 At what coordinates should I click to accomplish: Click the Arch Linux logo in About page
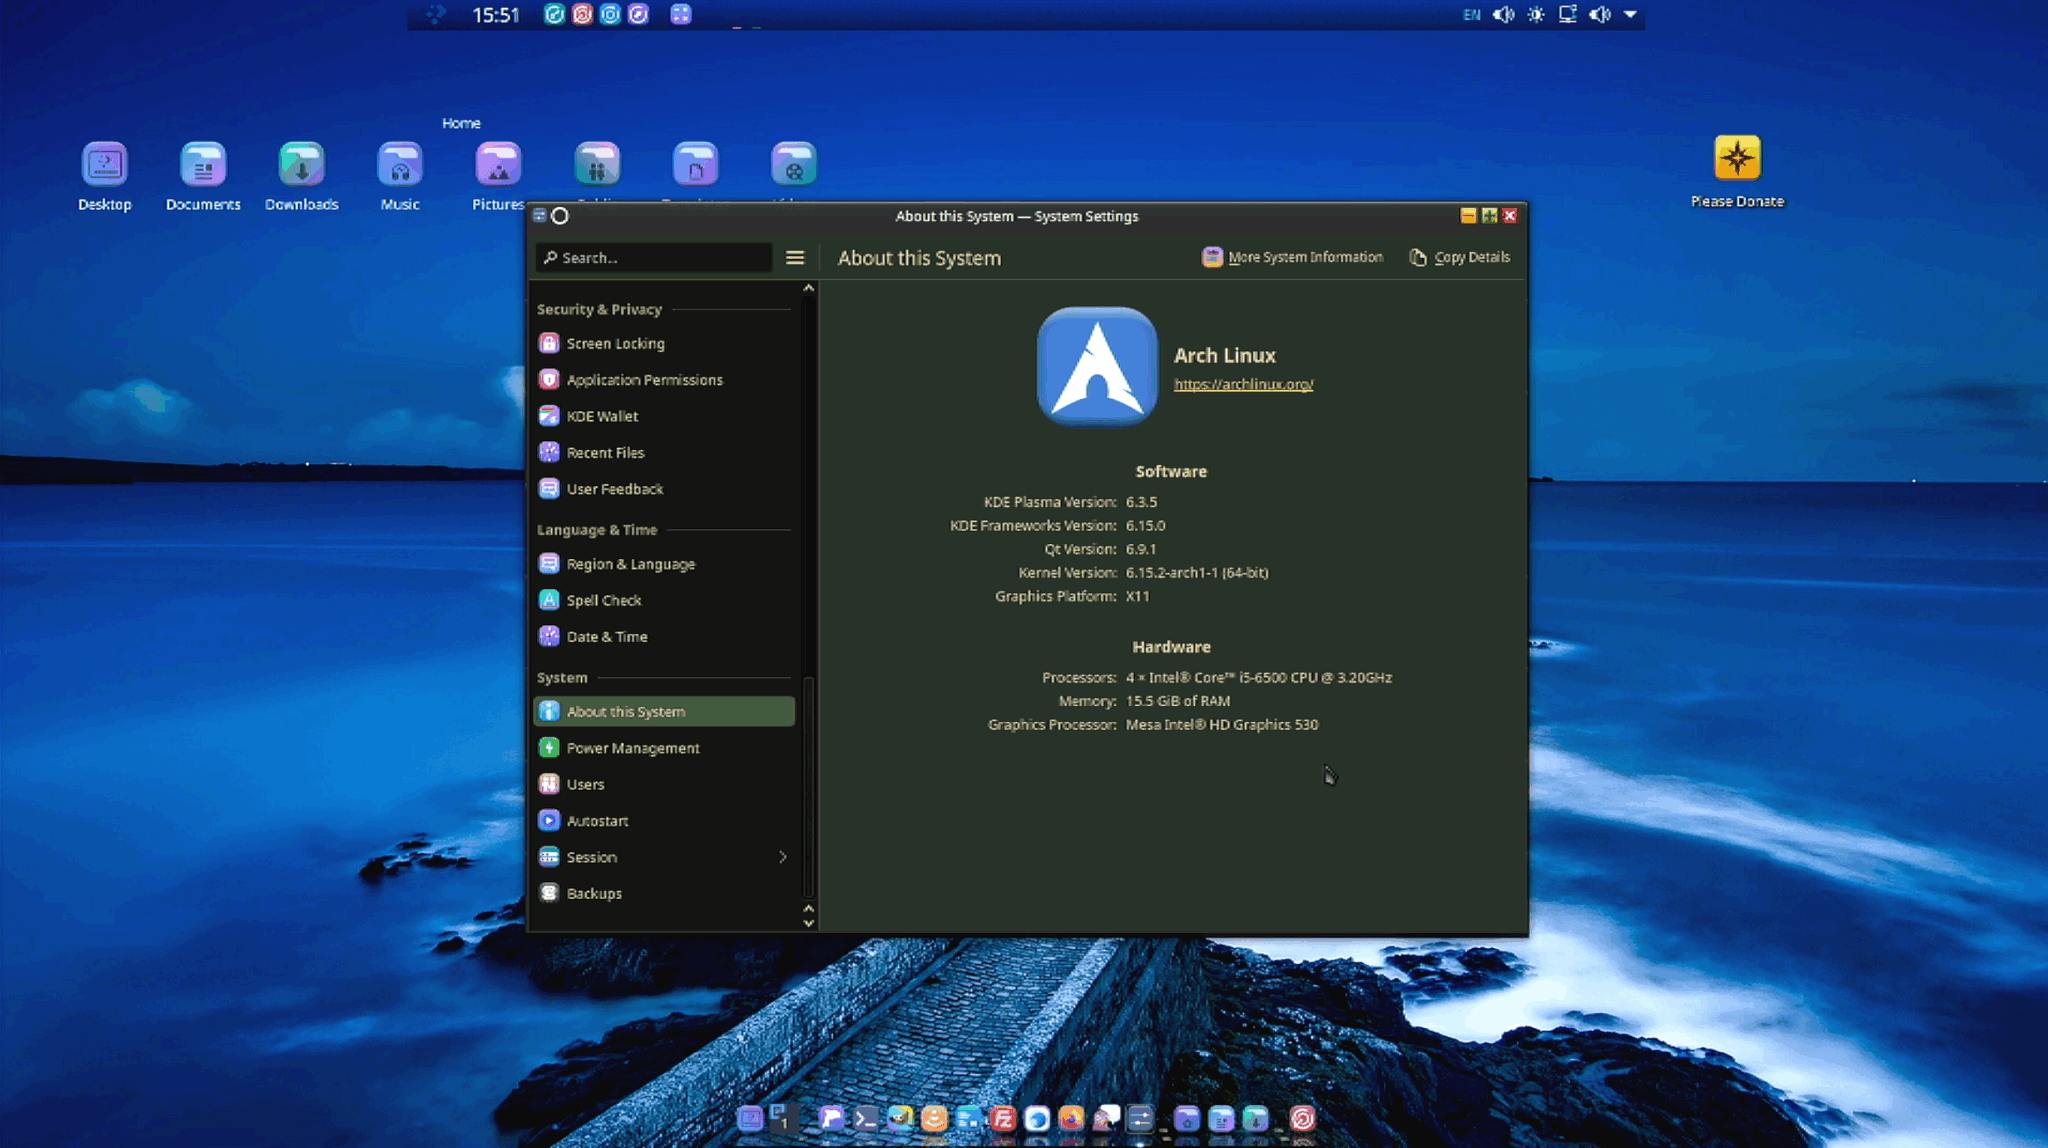1096,367
